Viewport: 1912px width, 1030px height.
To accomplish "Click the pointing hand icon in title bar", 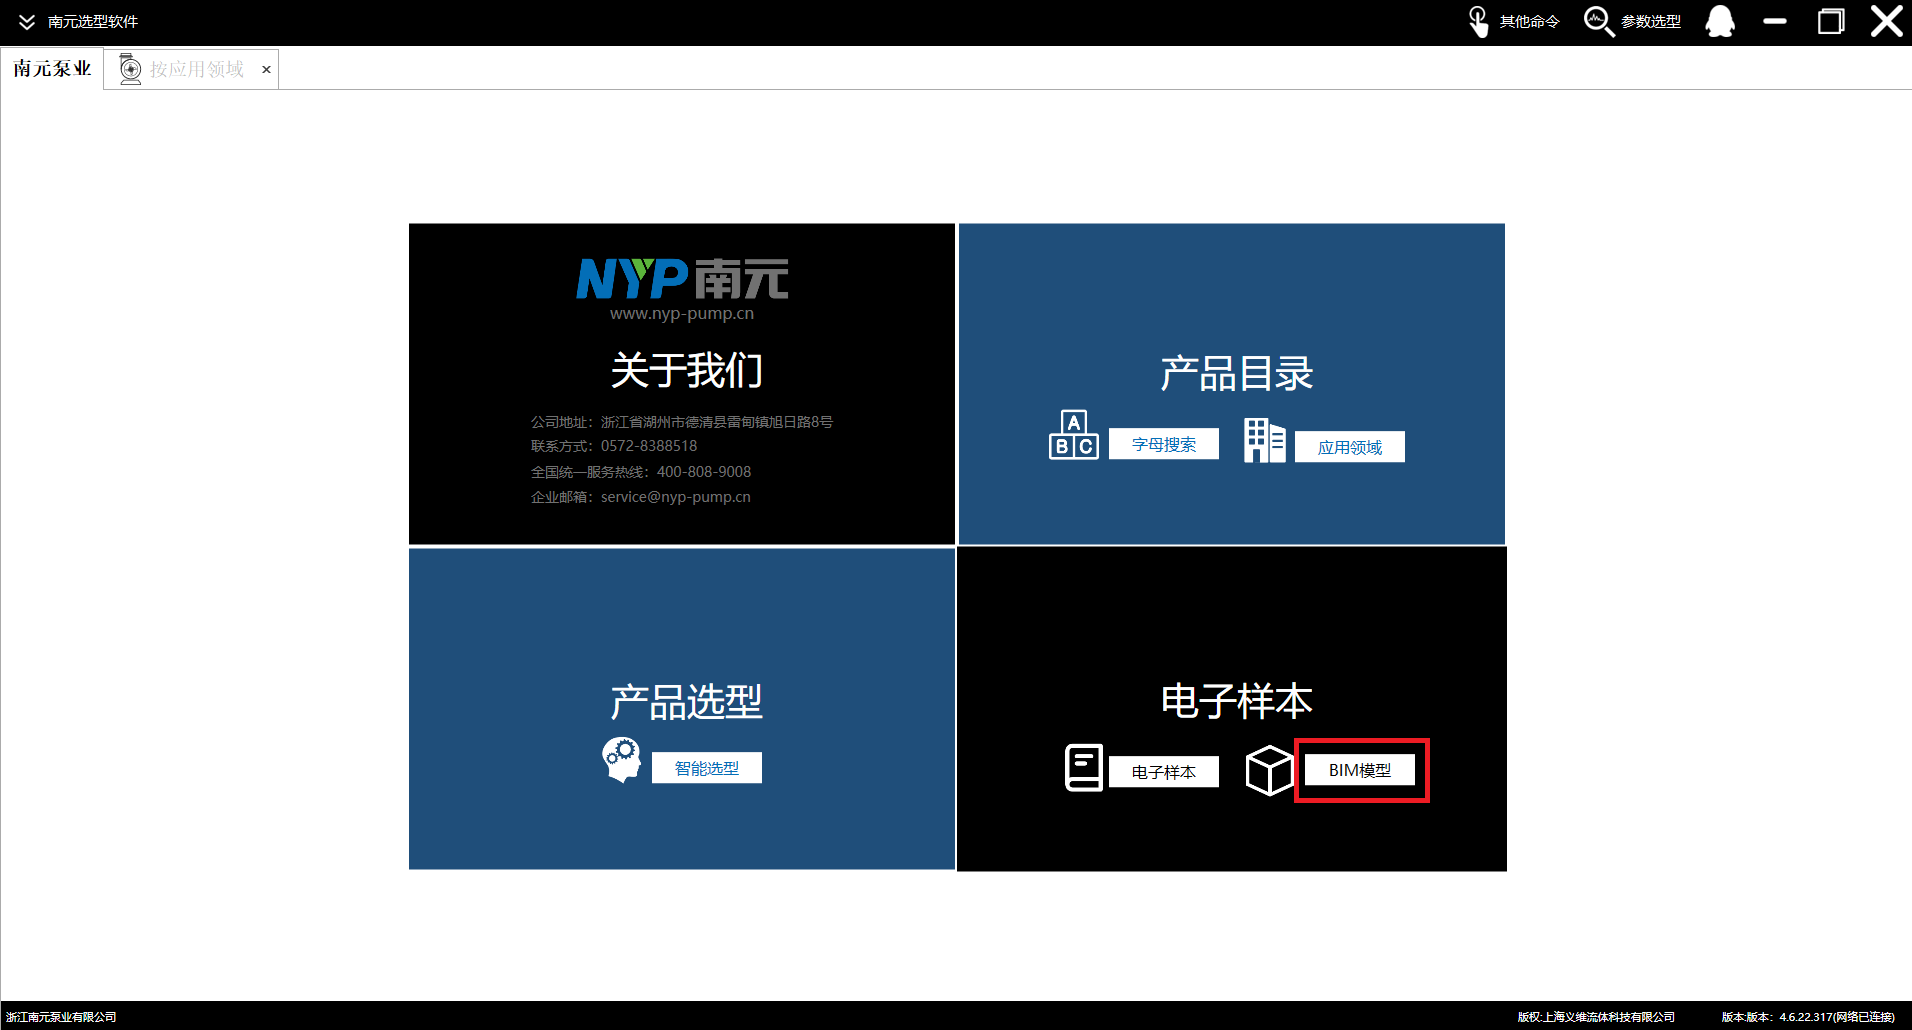I will pyautogui.click(x=1478, y=21).
